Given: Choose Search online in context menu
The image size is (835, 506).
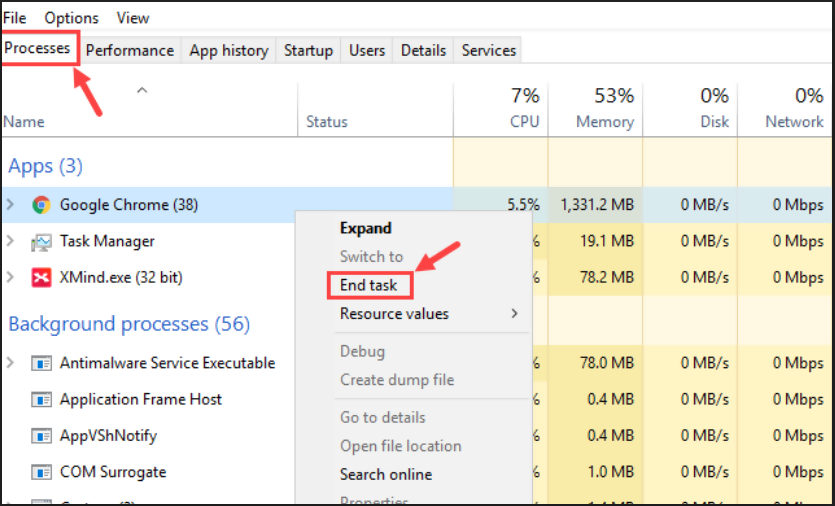Looking at the screenshot, I should (386, 474).
